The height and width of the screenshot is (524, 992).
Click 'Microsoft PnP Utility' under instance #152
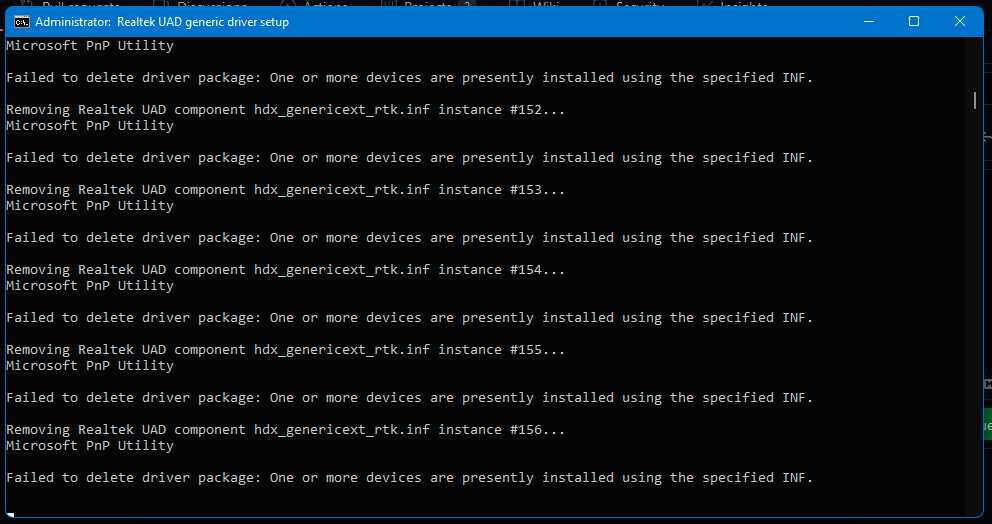(x=90, y=125)
